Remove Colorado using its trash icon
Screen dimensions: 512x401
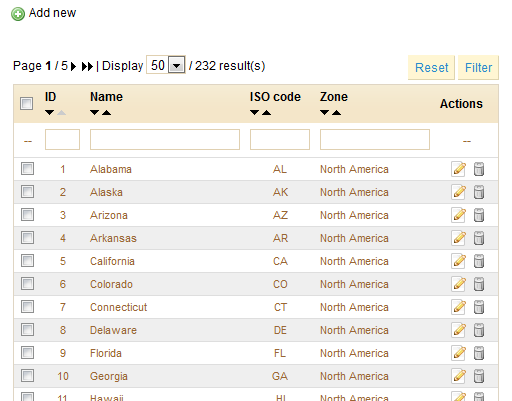479,284
